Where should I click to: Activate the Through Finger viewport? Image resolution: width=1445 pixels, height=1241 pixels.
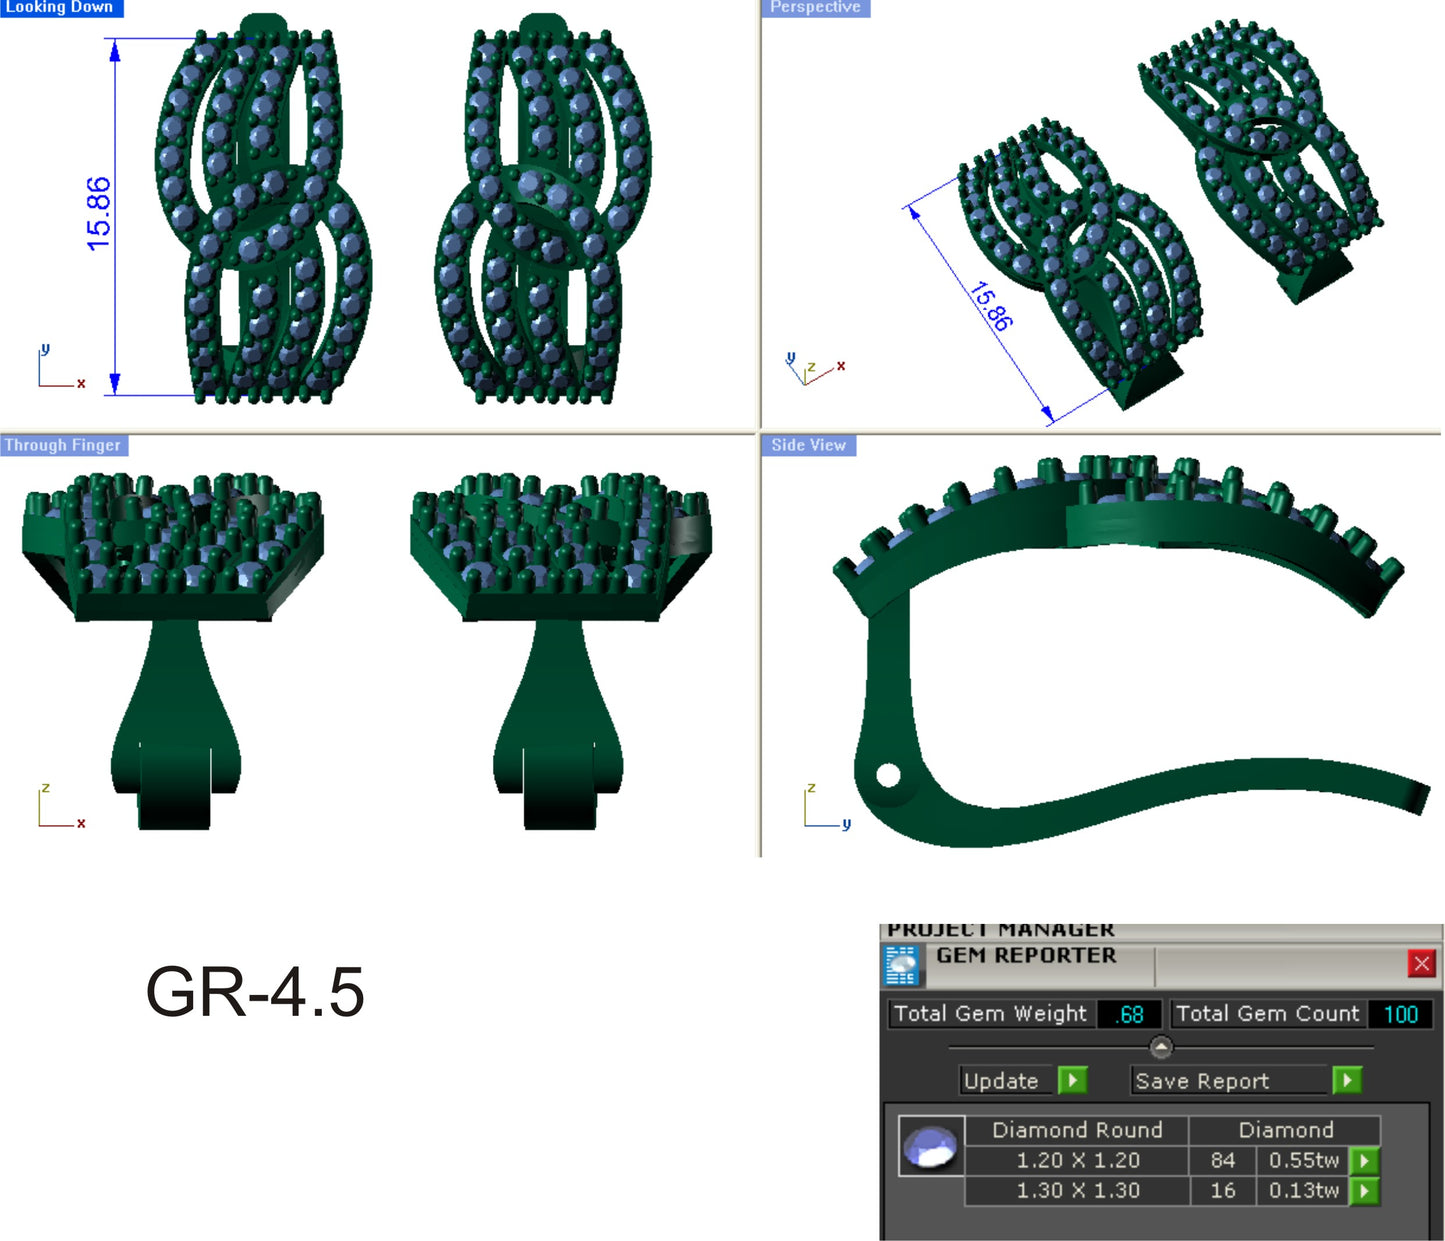pos(62,444)
